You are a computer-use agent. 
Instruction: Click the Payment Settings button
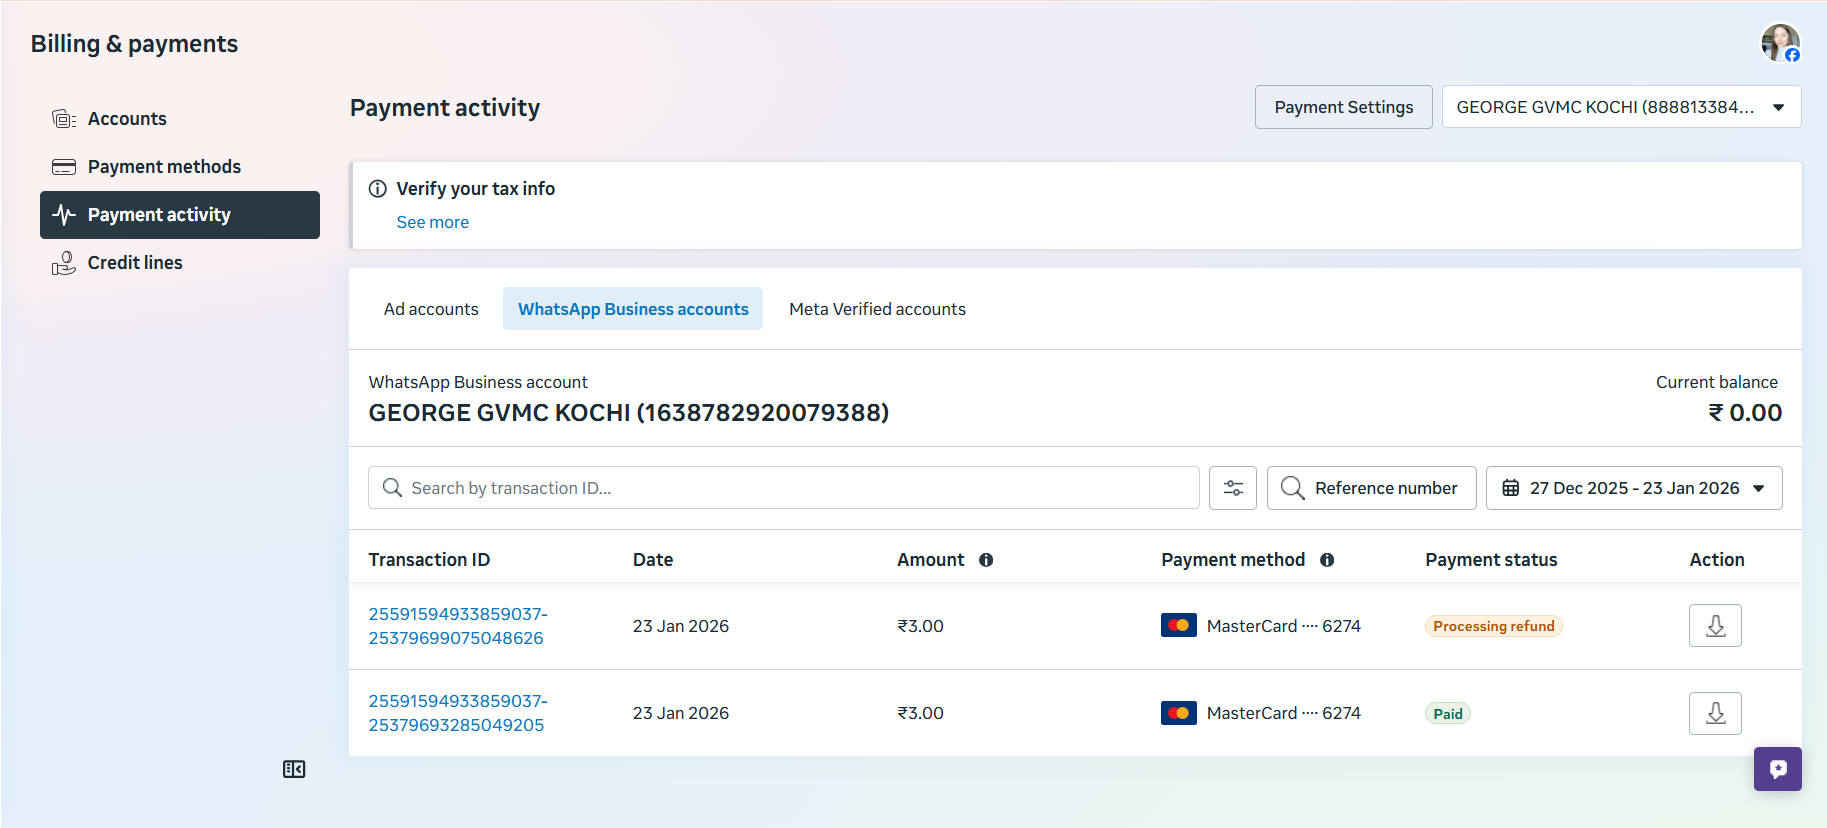point(1343,107)
